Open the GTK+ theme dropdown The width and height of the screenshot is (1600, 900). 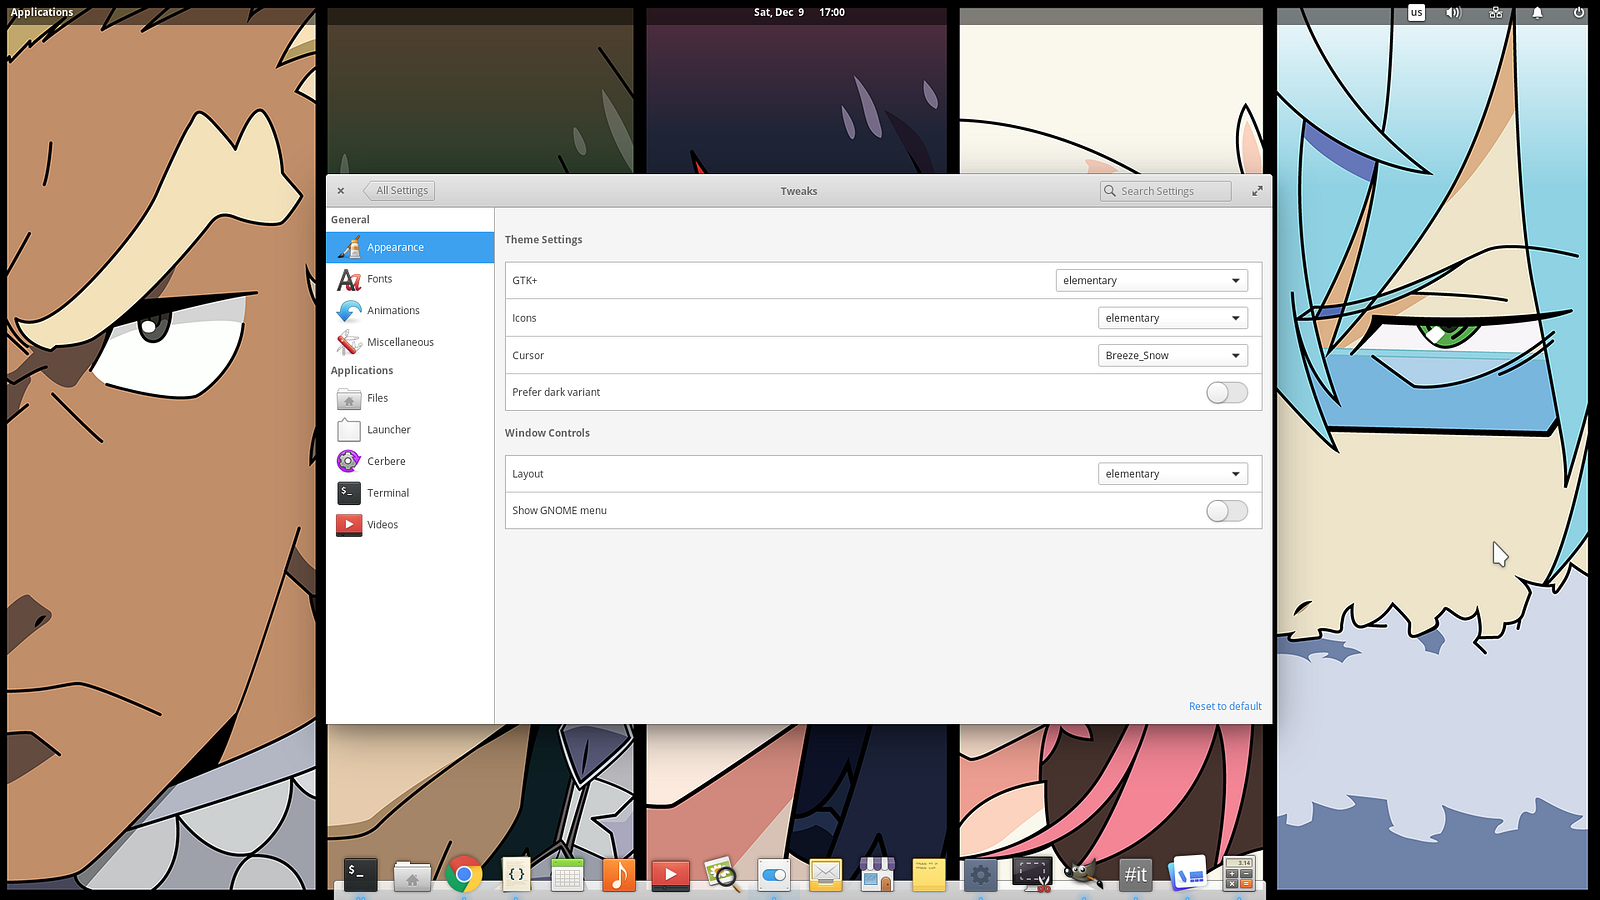(x=1152, y=281)
